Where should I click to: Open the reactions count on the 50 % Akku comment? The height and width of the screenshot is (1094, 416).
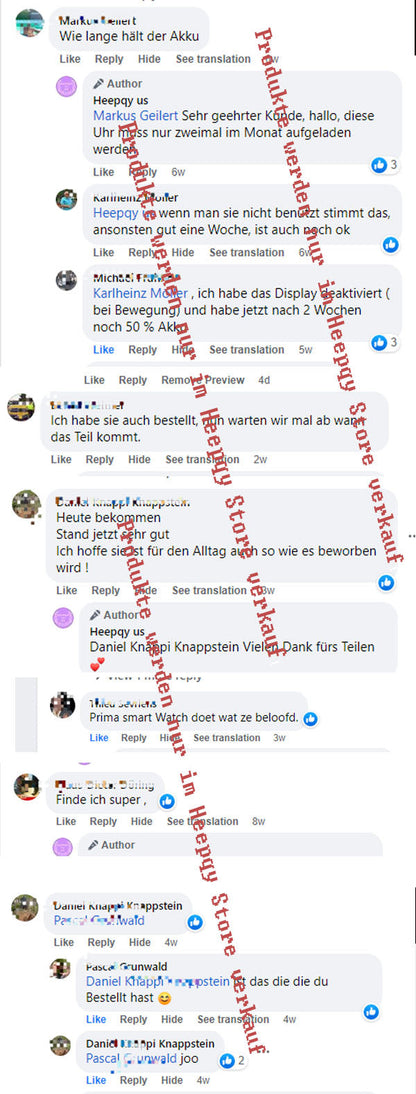coord(385,342)
